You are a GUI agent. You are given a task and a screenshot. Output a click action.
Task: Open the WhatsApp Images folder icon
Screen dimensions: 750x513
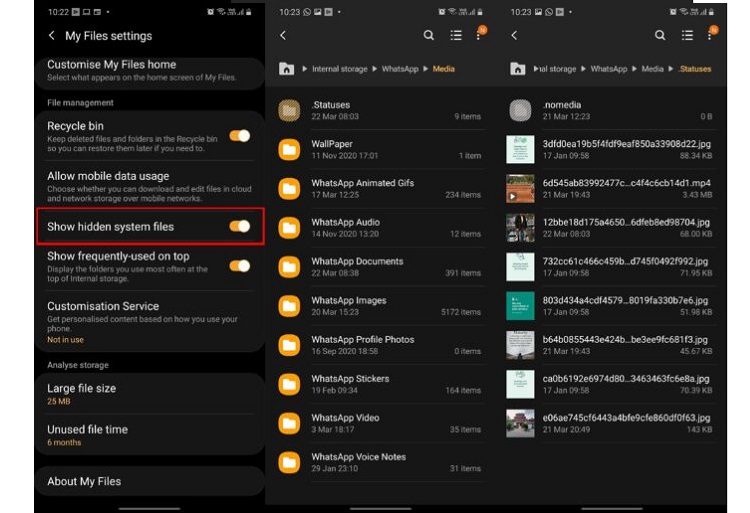coord(289,306)
